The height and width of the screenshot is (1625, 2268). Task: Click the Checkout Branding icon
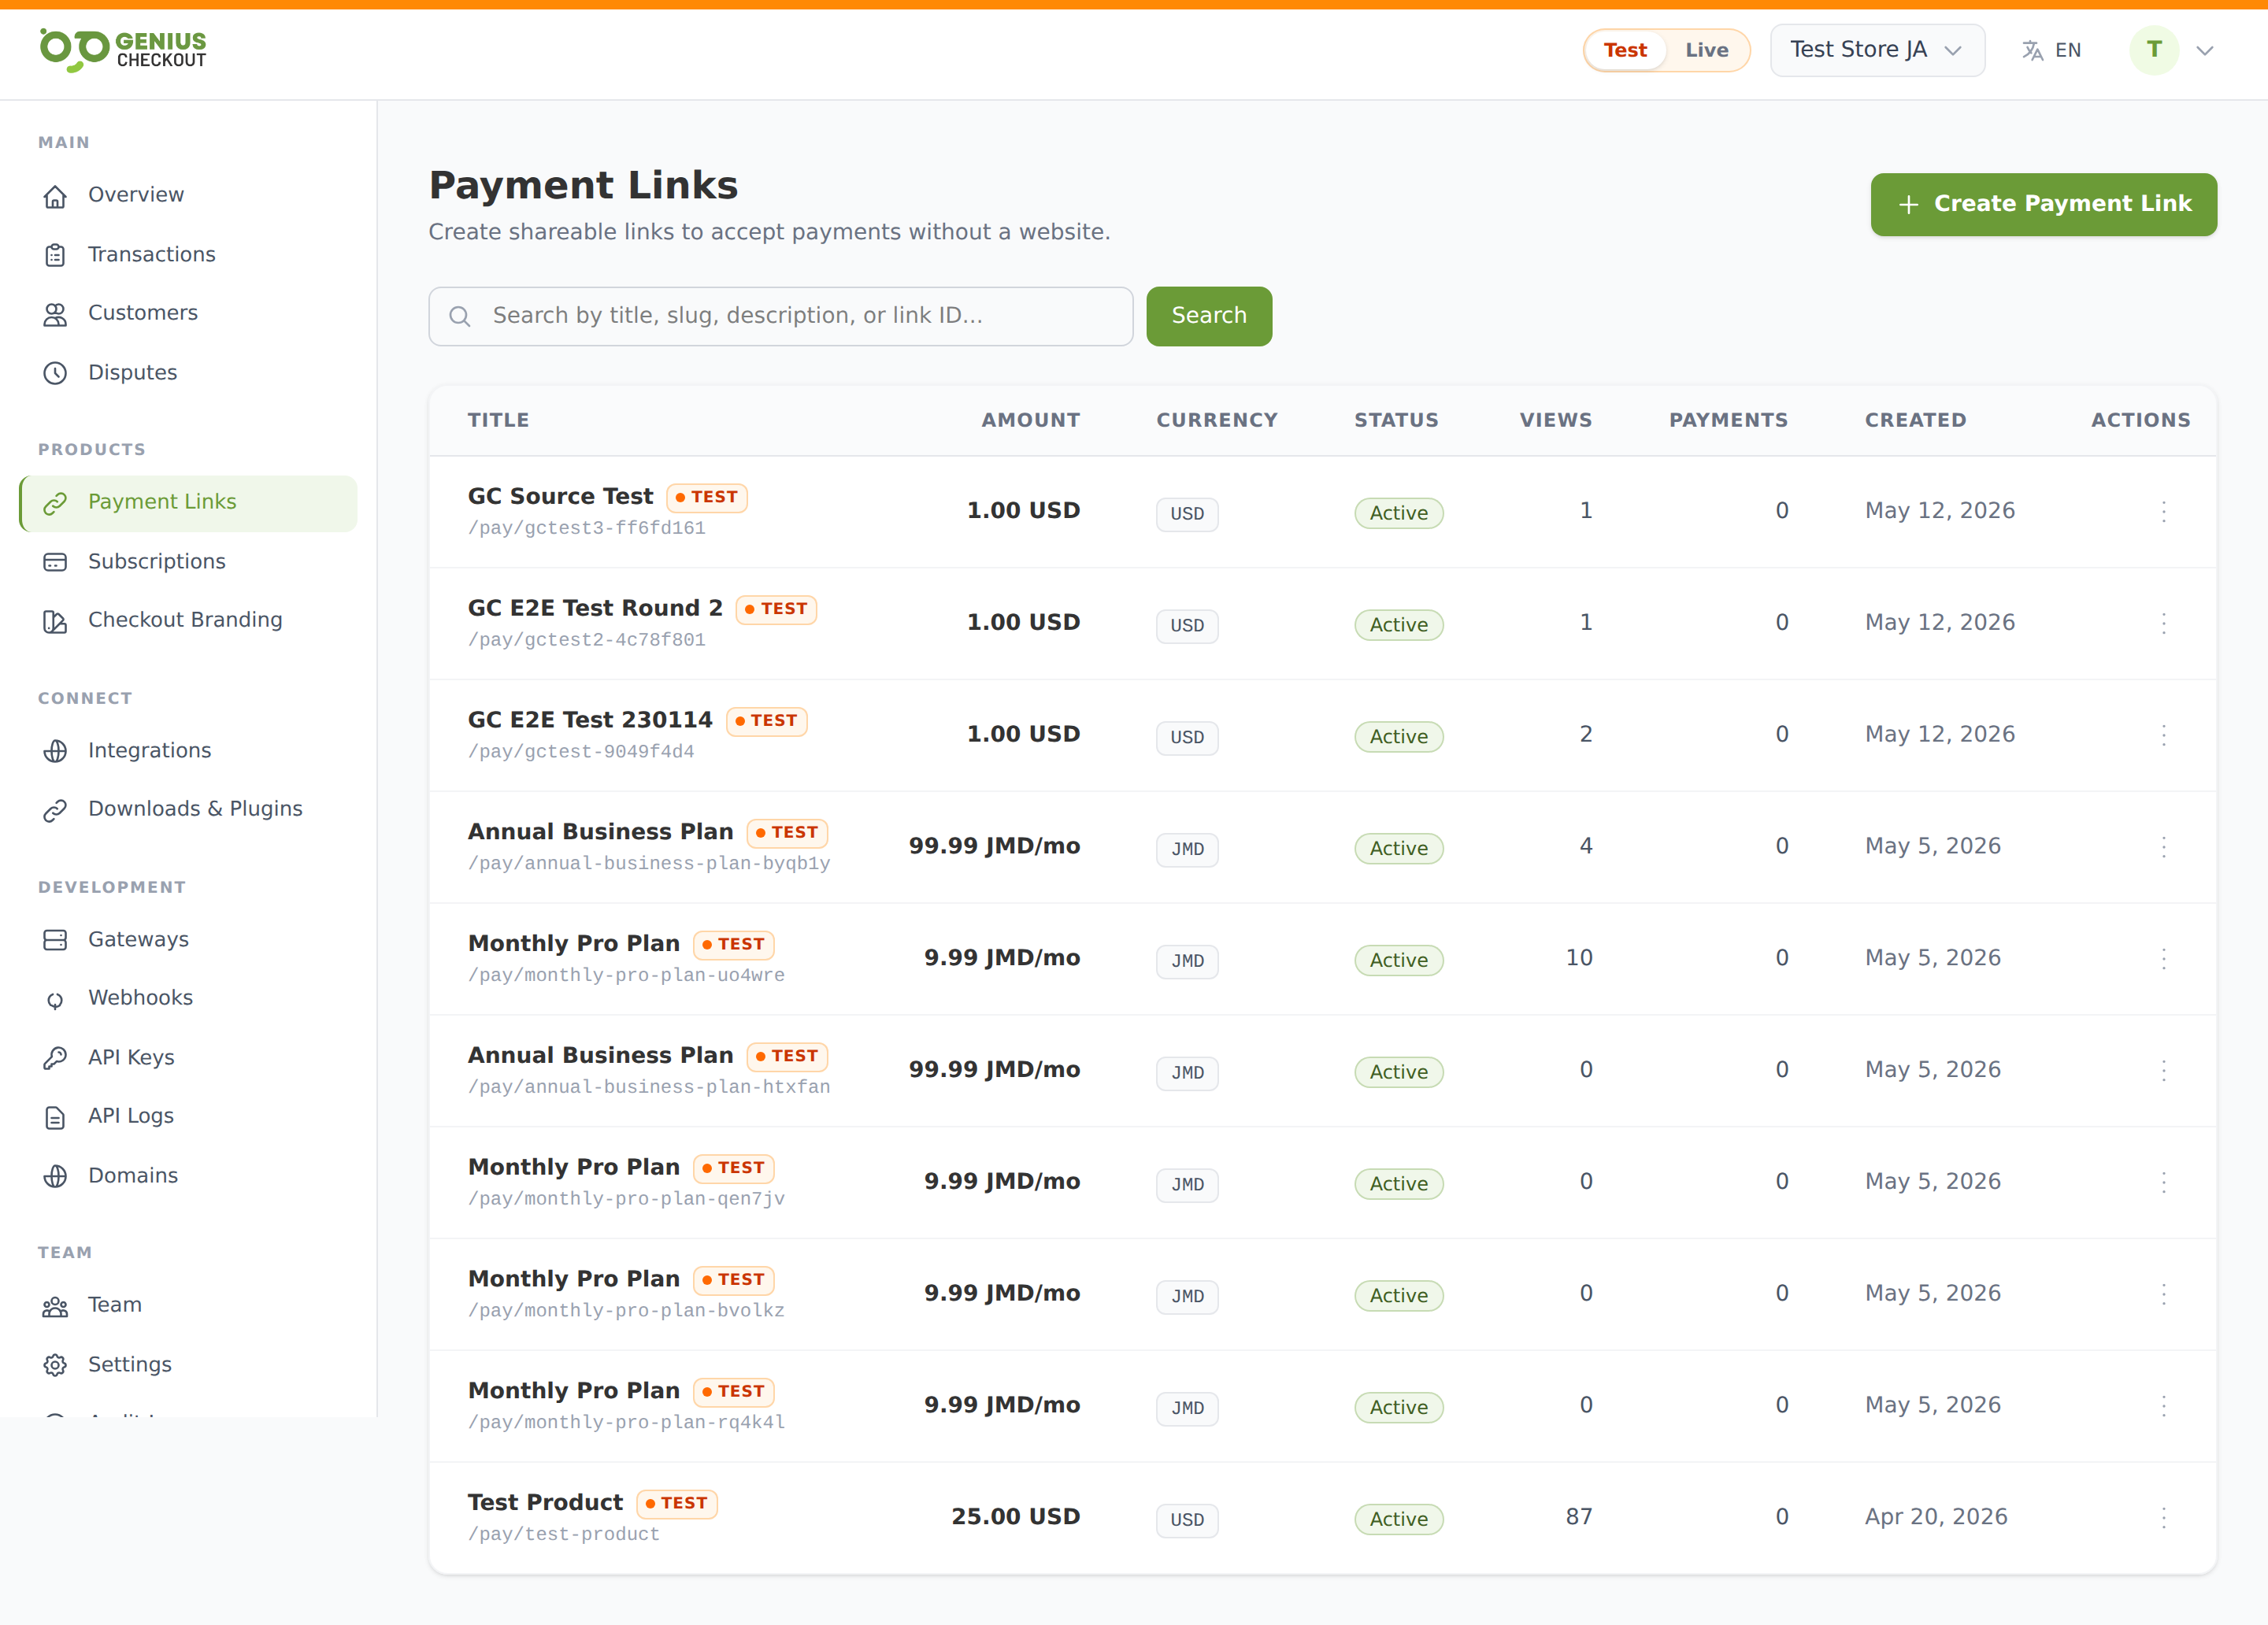click(x=55, y=621)
